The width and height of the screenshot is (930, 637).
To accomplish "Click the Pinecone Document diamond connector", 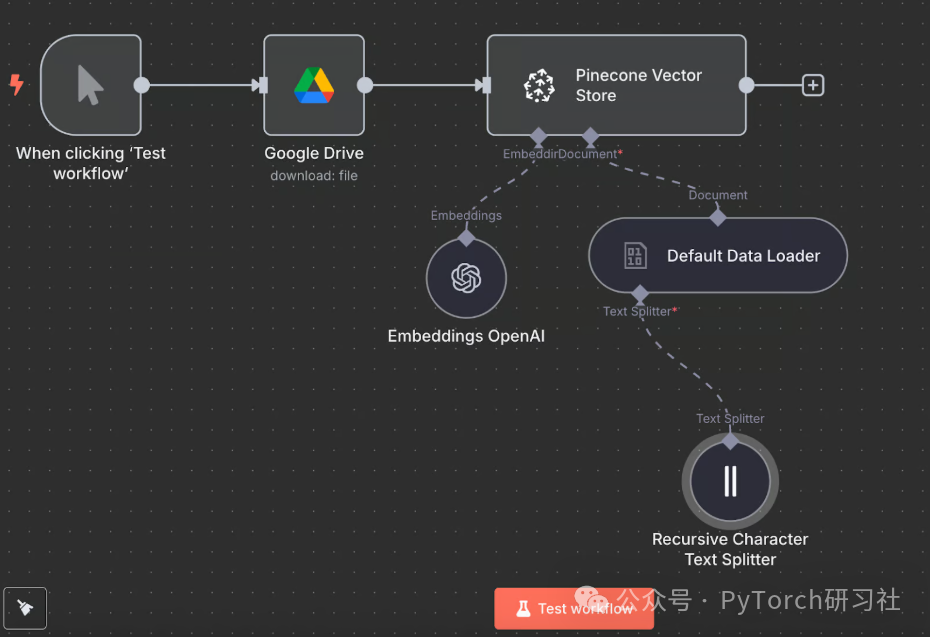I will pos(590,136).
